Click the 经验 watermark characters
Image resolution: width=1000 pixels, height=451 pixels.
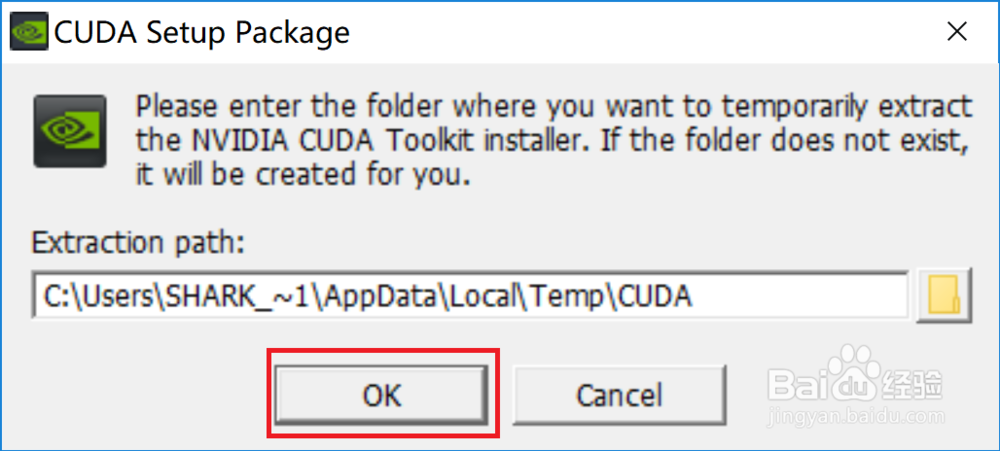coord(912,385)
